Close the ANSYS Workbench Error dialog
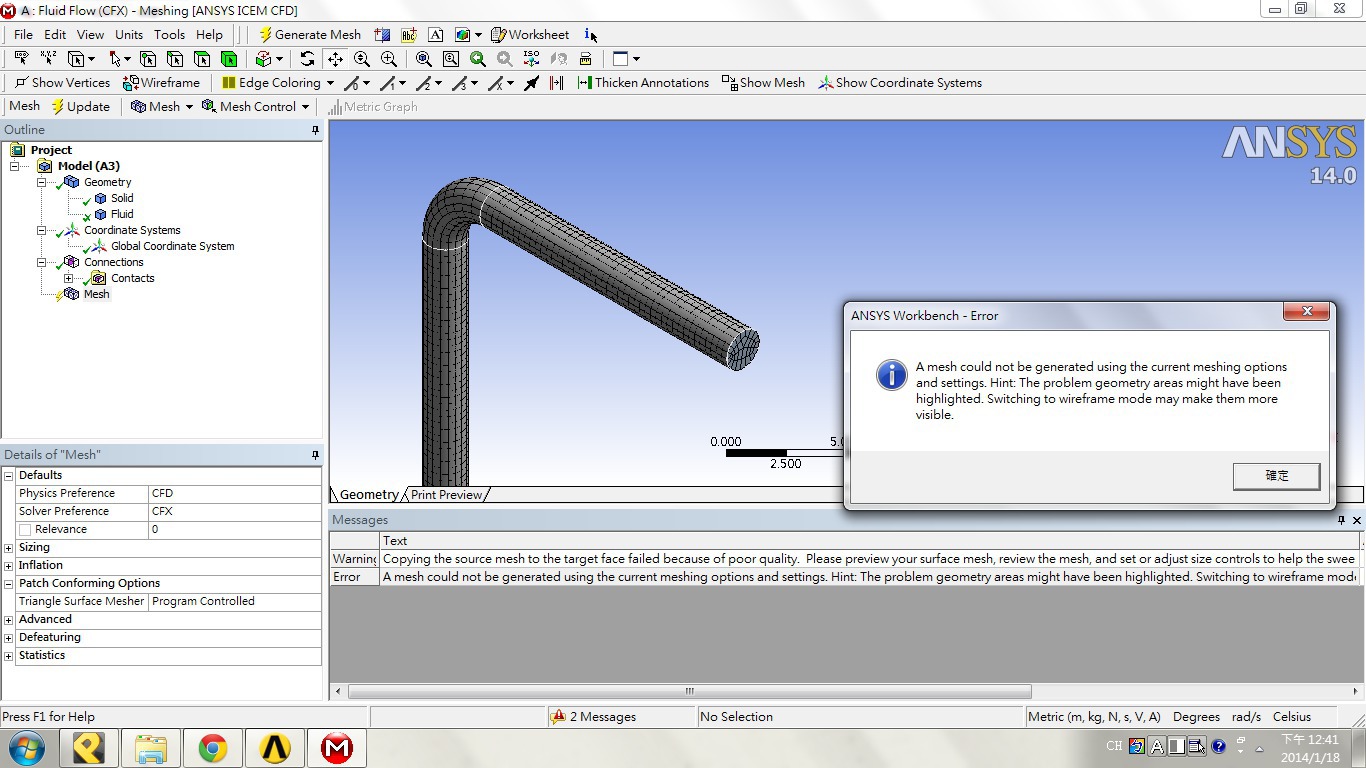This screenshot has width=1366, height=768. click(1307, 312)
